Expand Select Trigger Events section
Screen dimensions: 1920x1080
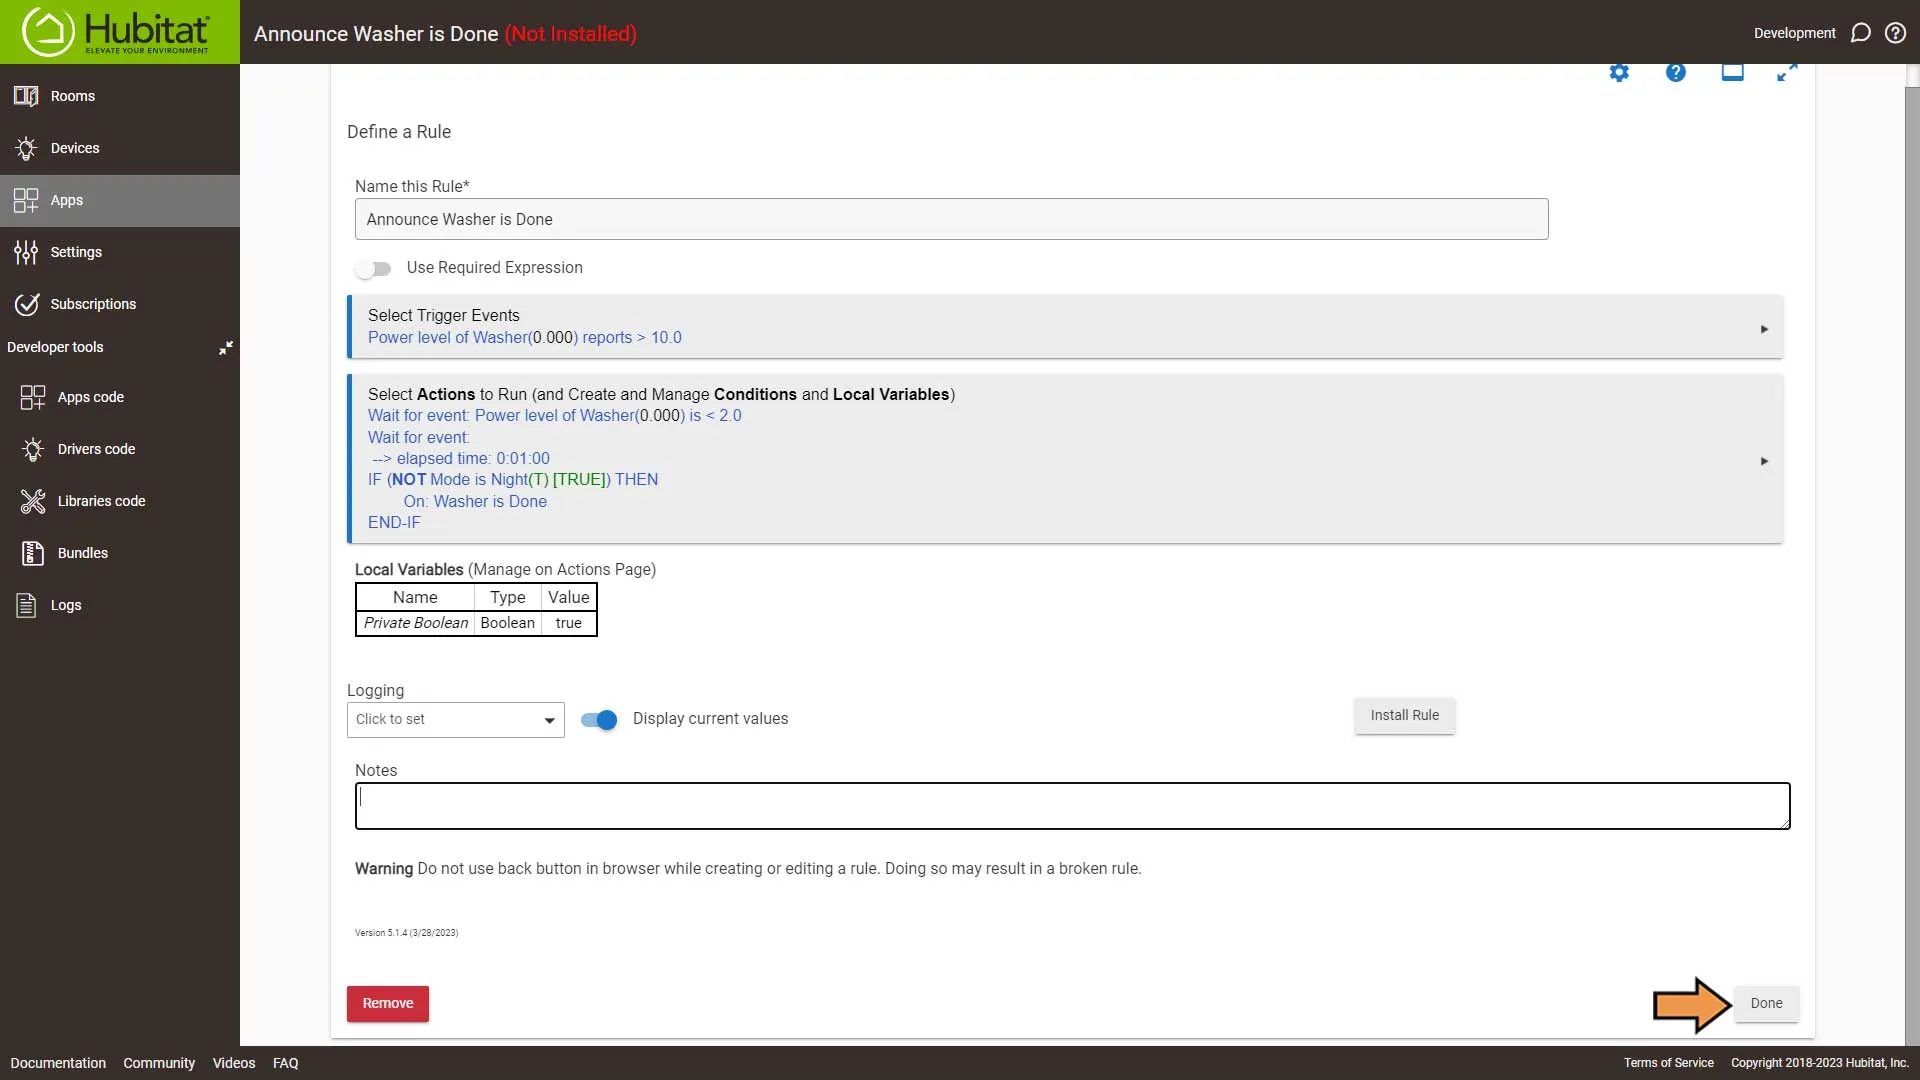pos(1763,326)
